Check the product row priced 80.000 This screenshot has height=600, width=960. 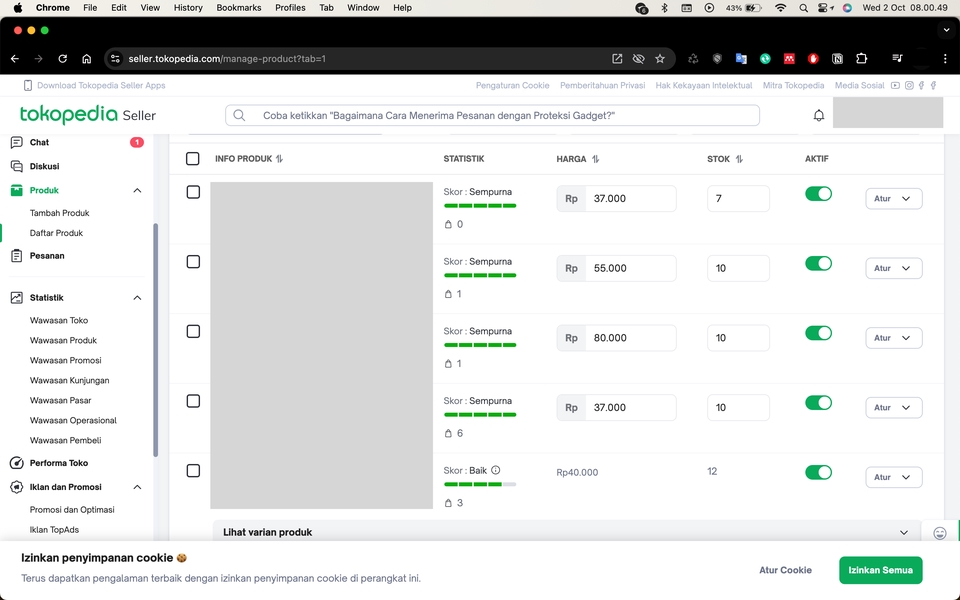pyautogui.click(x=193, y=331)
